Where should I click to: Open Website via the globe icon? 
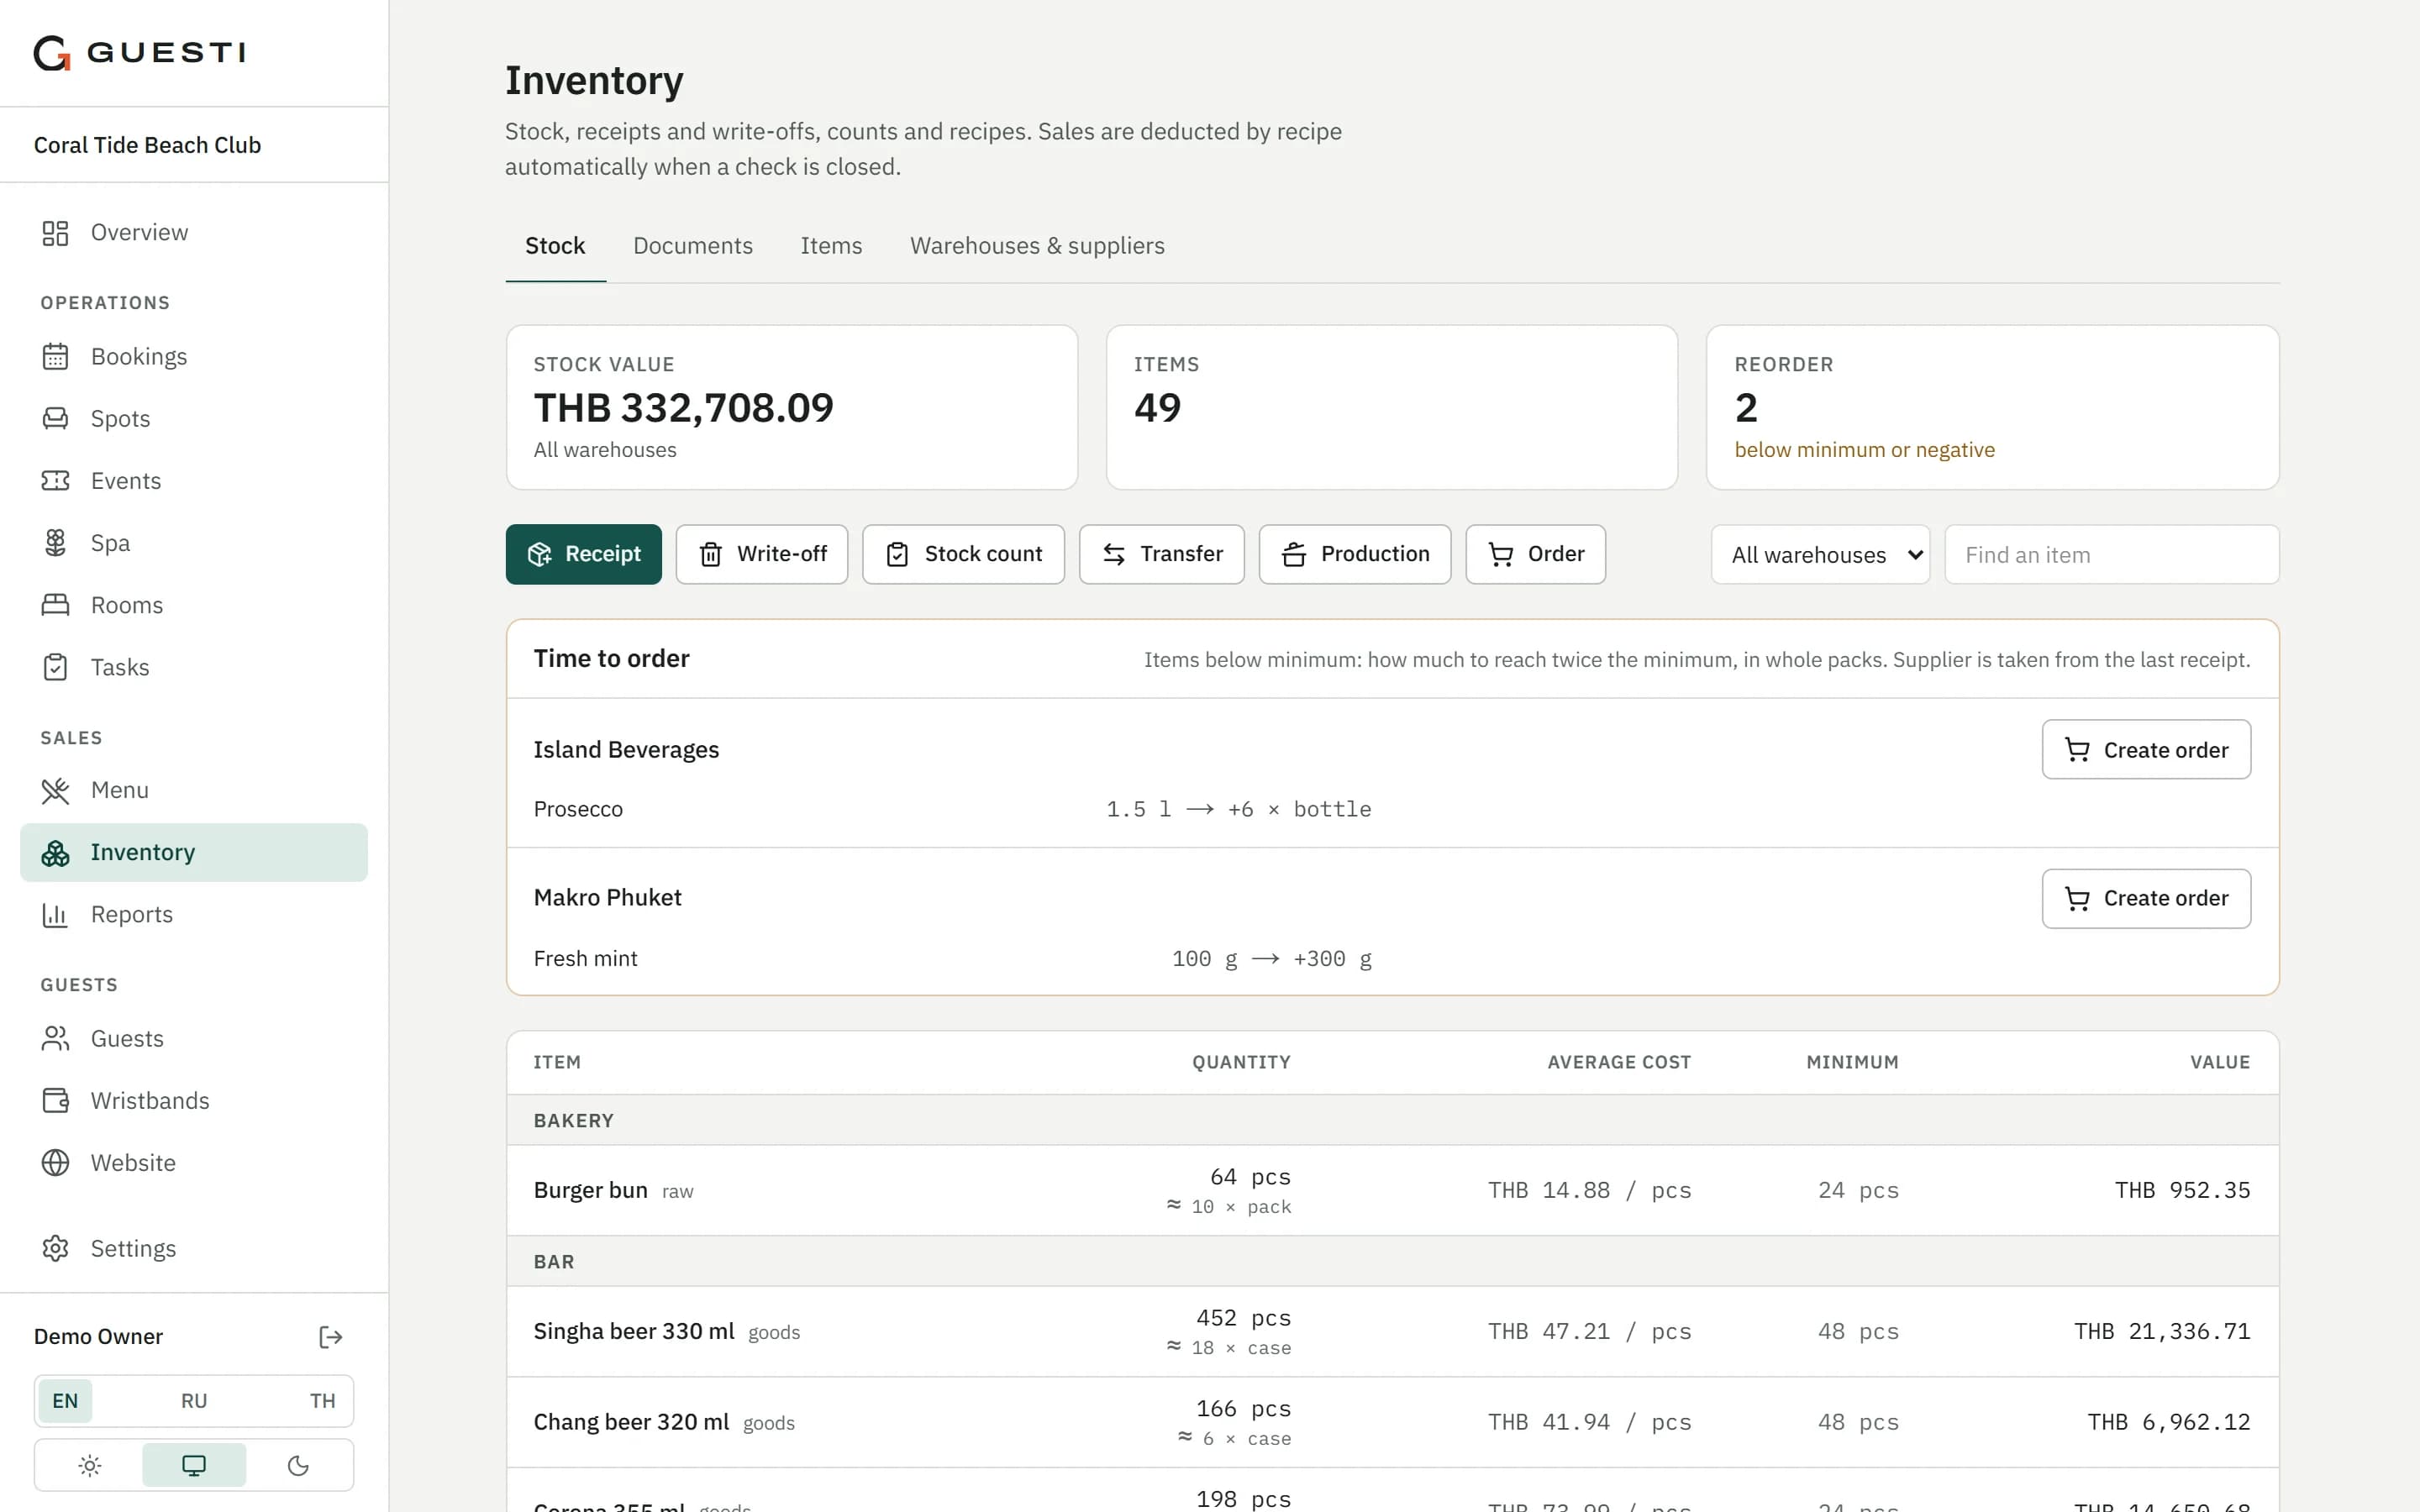tap(55, 1163)
